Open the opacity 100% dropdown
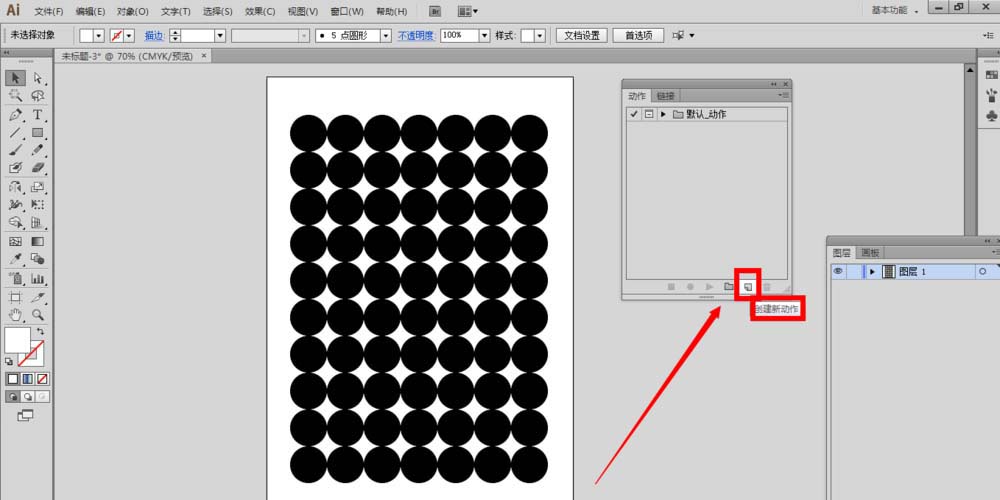Image resolution: width=1000 pixels, height=500 pixels. [485, 35]
